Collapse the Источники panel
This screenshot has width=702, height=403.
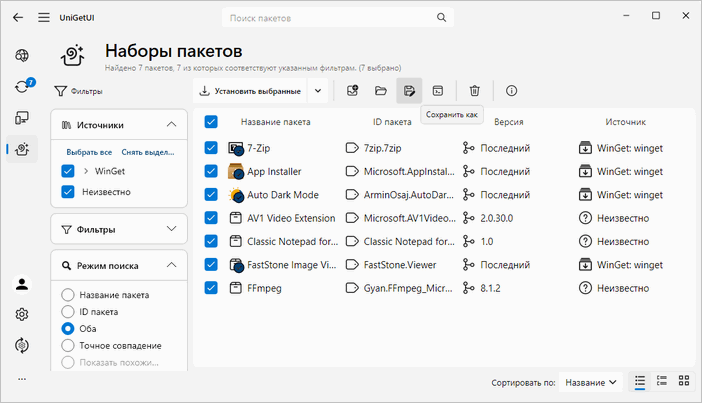(x=171, y=124)
